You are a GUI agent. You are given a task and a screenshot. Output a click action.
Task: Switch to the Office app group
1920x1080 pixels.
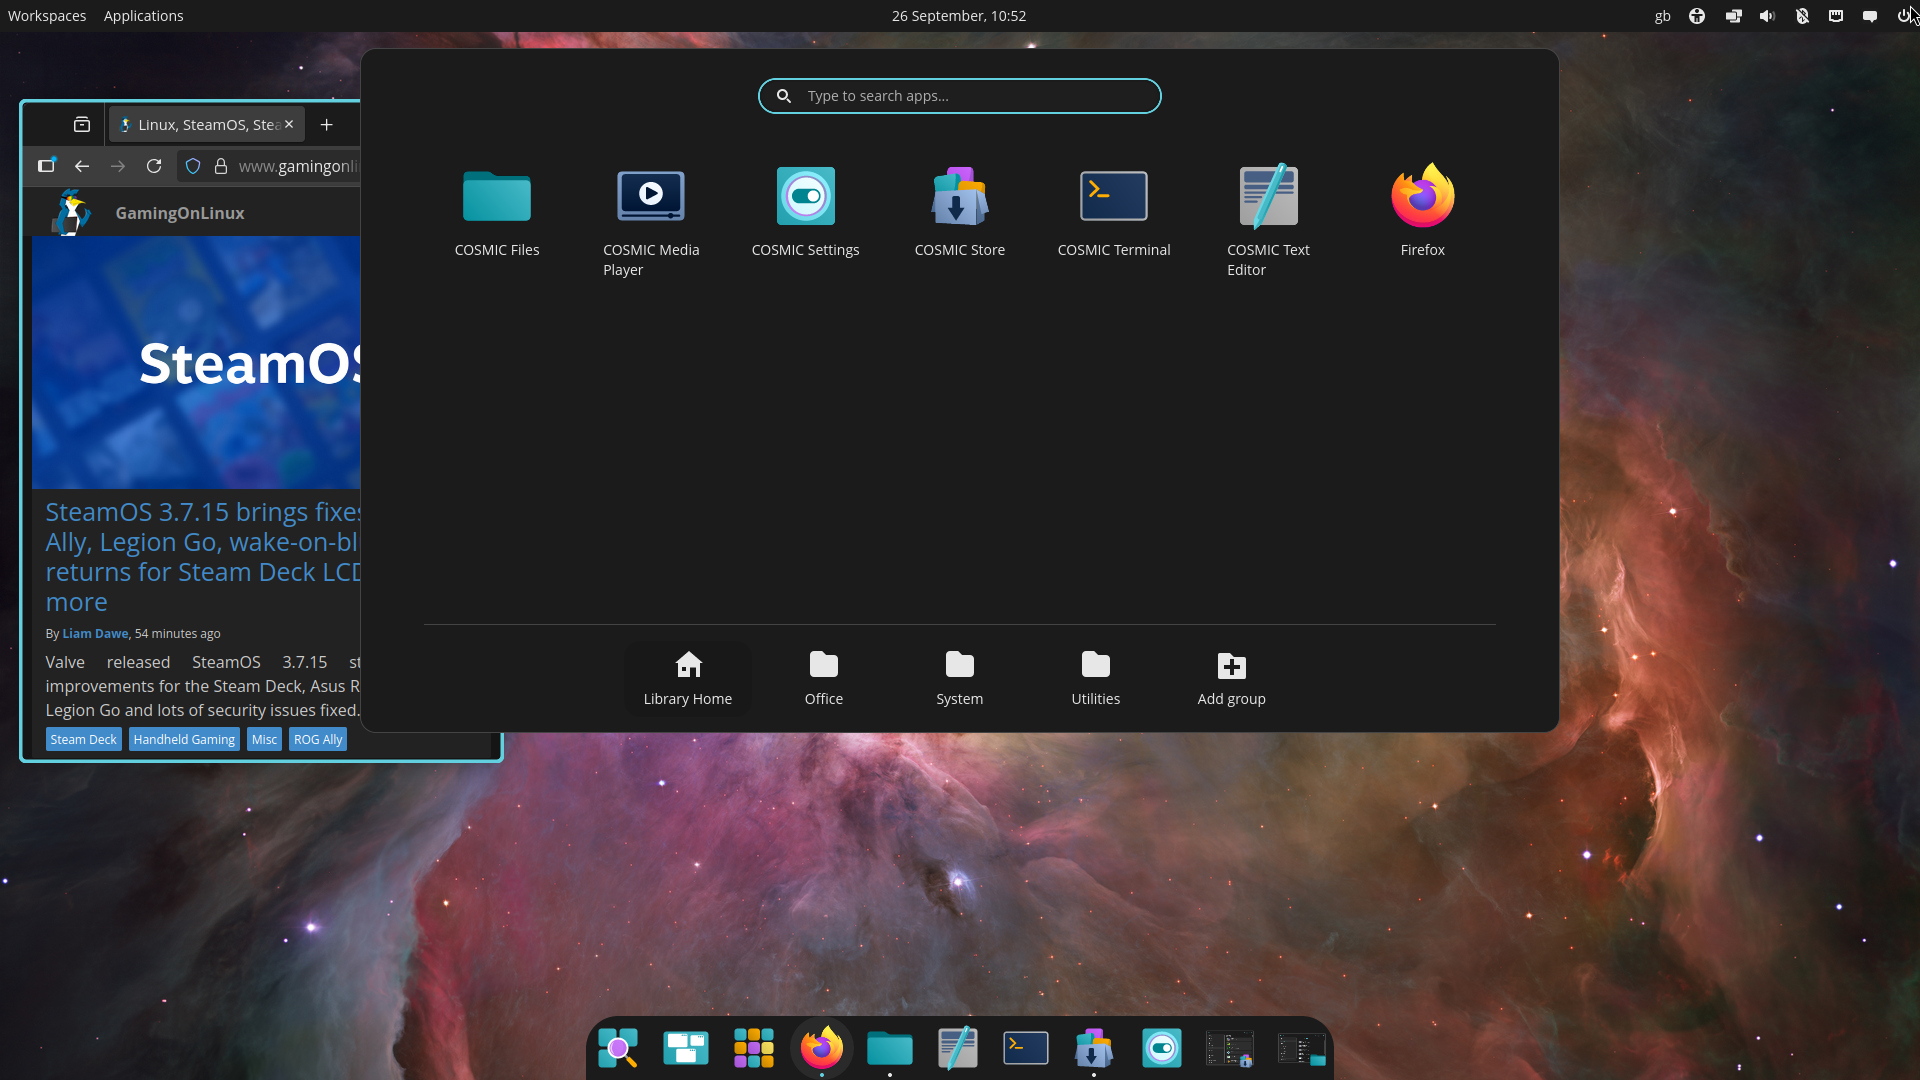pos(824,678)
